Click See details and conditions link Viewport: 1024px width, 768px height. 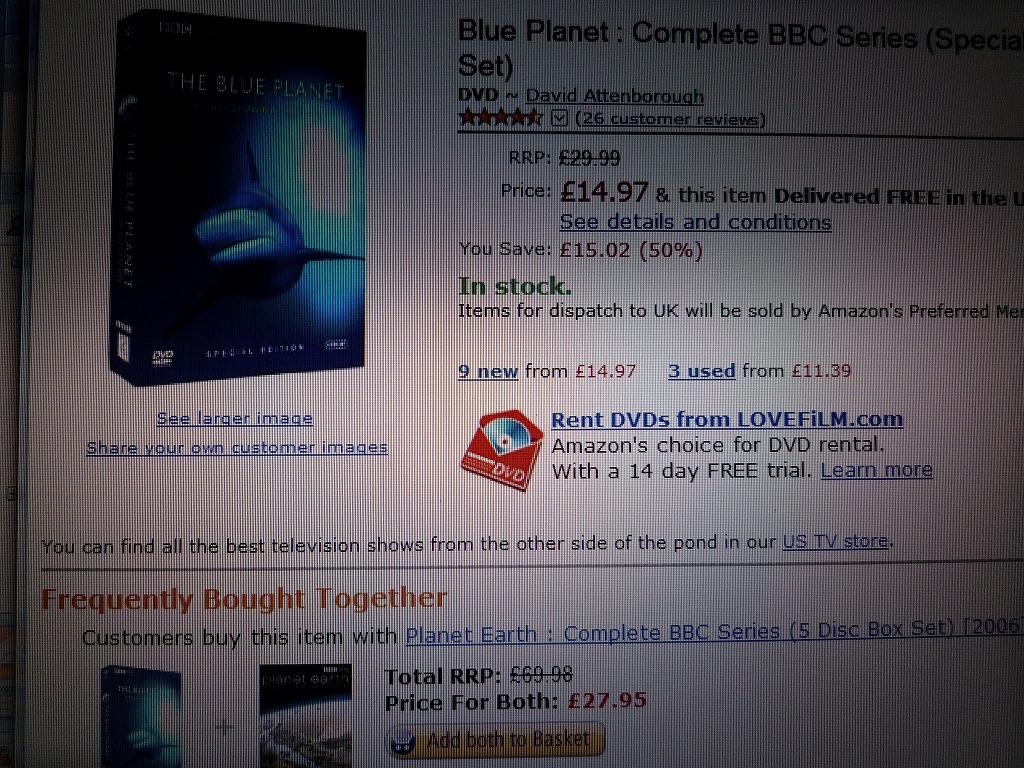click(696, 222)
